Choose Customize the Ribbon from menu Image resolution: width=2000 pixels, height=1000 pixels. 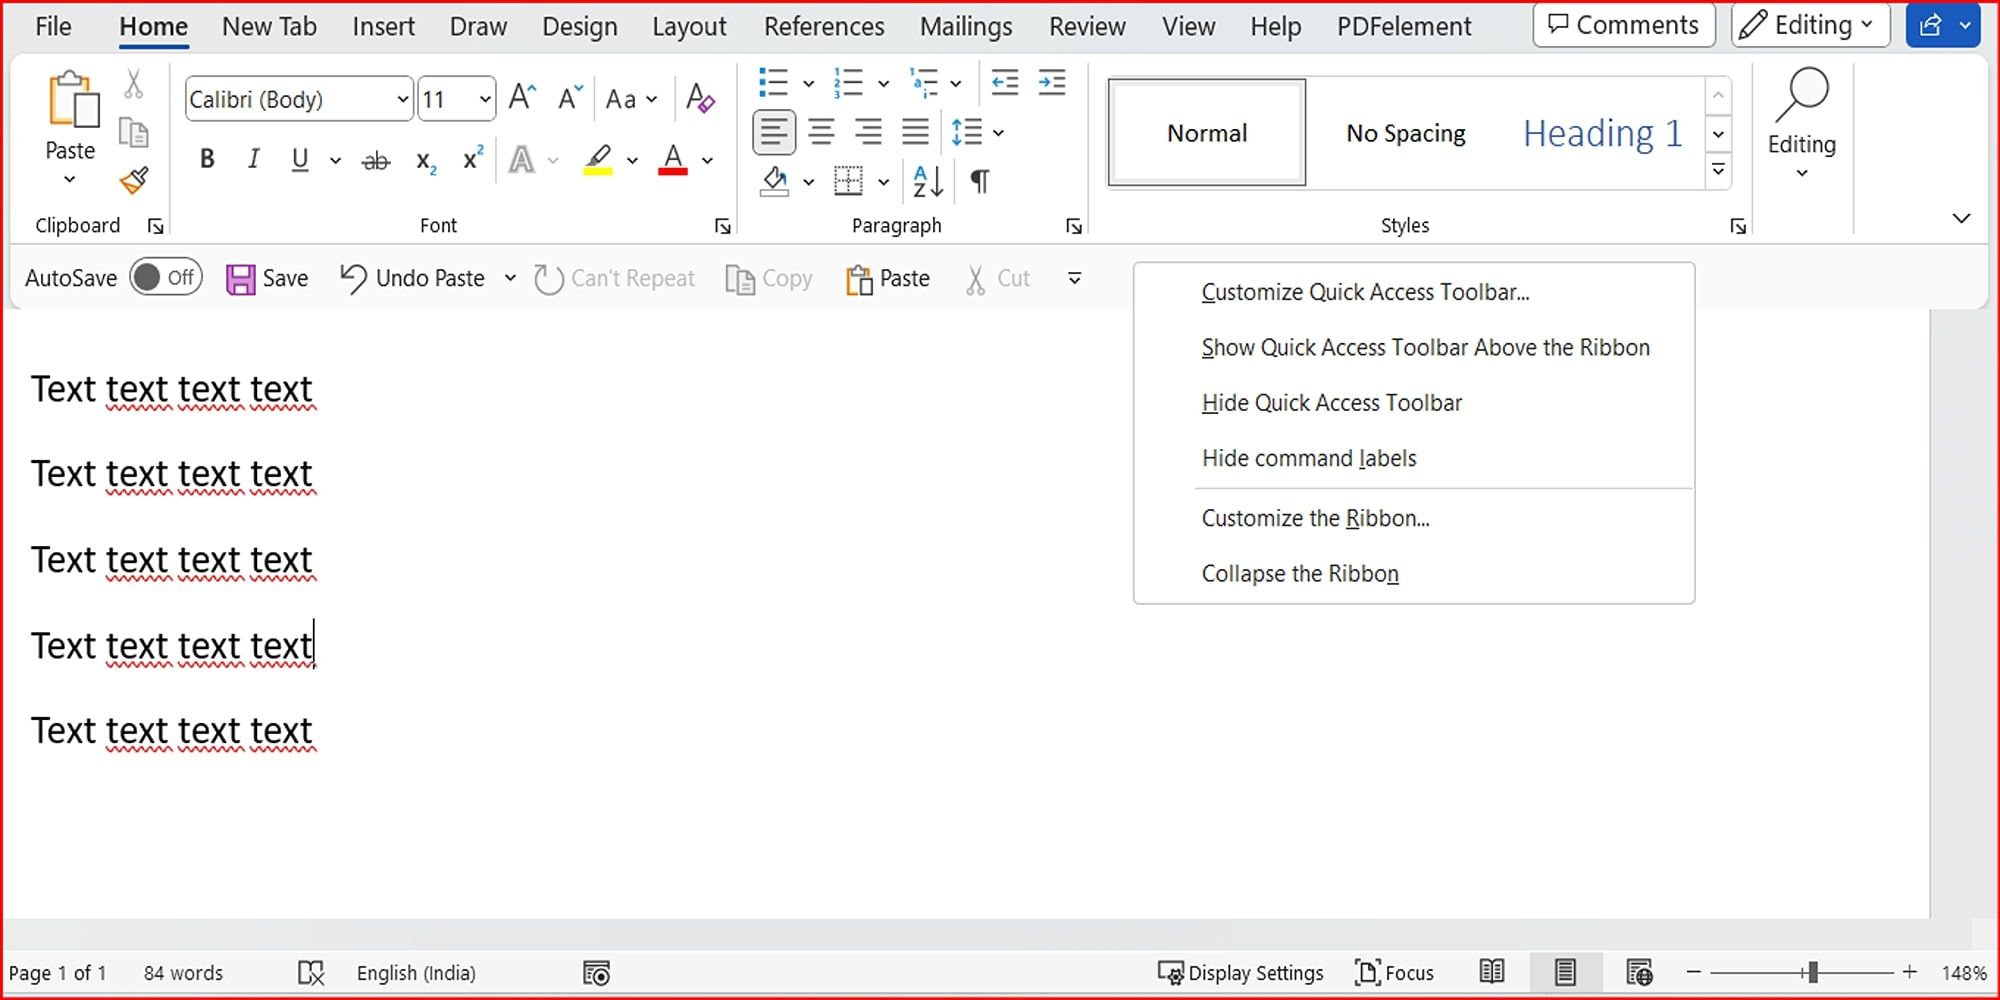tap(1315, 517)
